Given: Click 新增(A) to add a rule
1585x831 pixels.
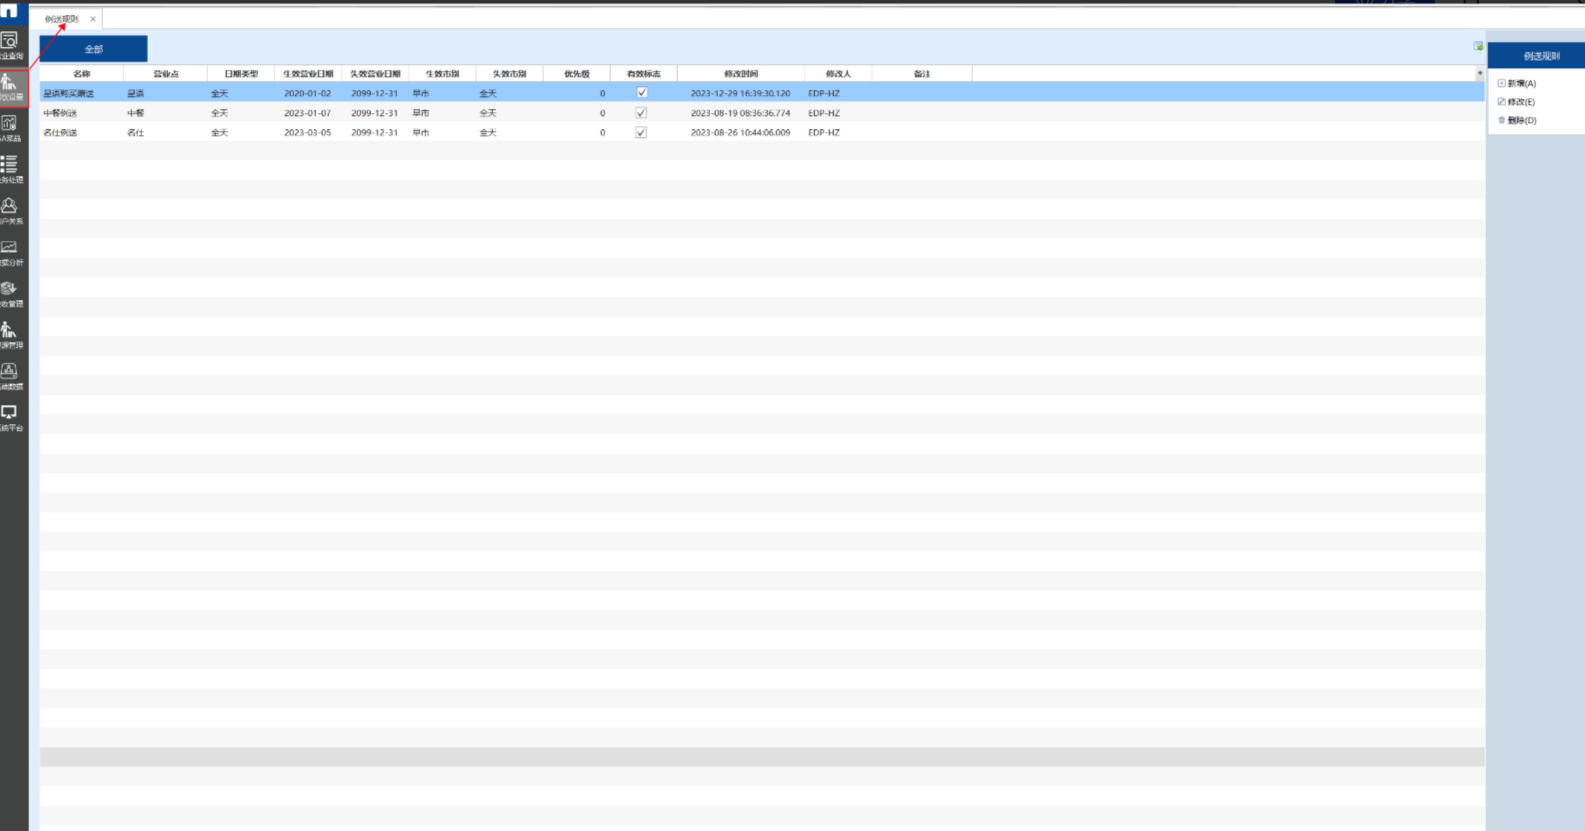Looking at the screenshot, I should coord(1521,84).
